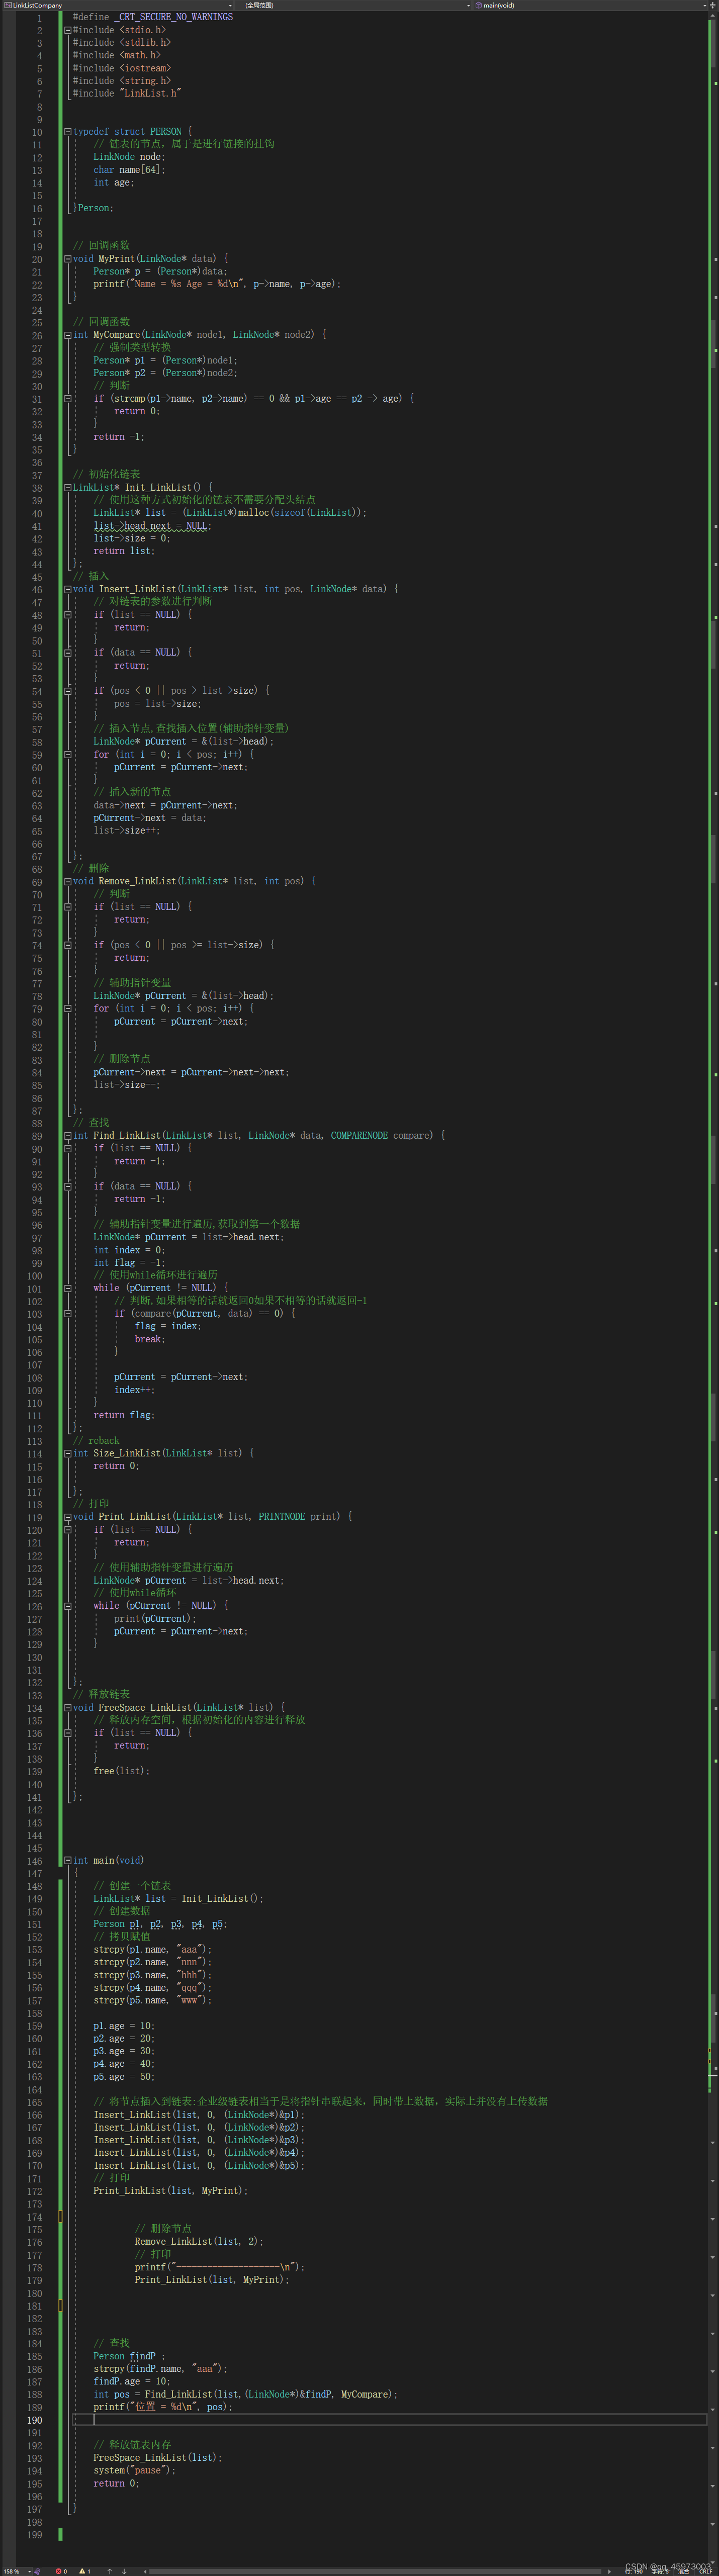Click the 'list->size--;' statement
Screen dimensions: 719x2576
click(x=126, y=1084)
